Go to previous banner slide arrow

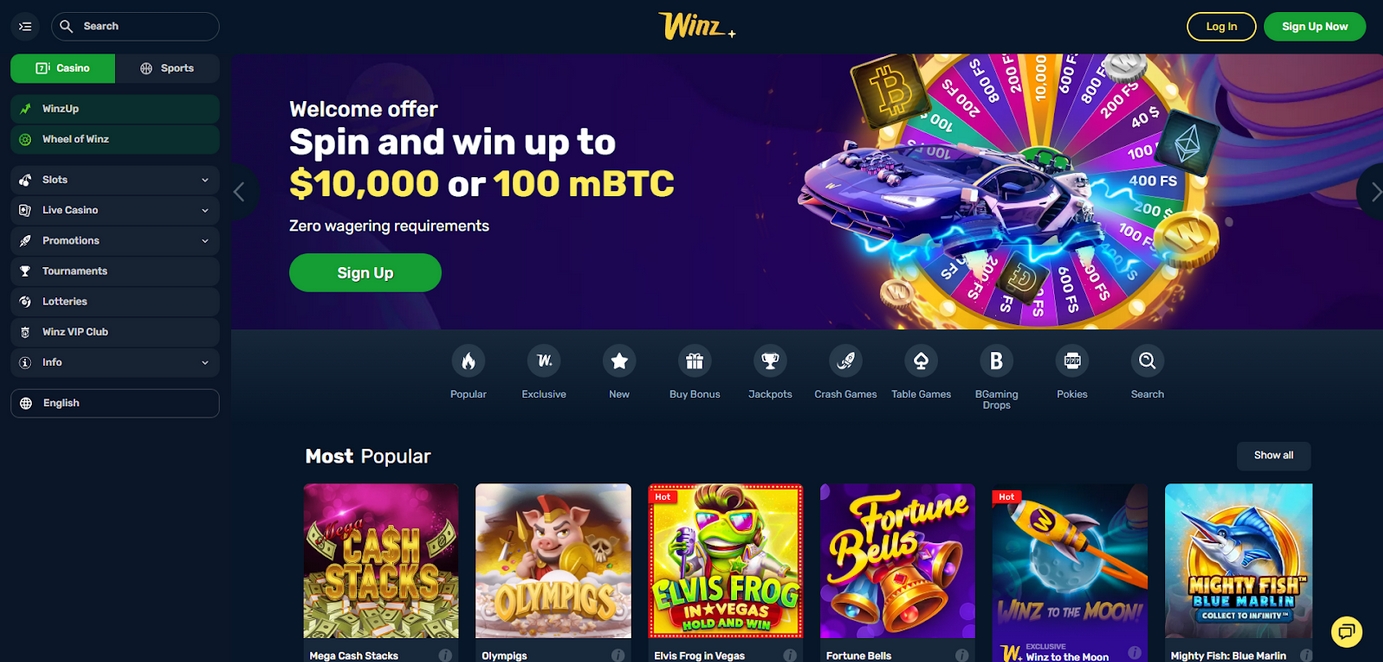point(239,192)
